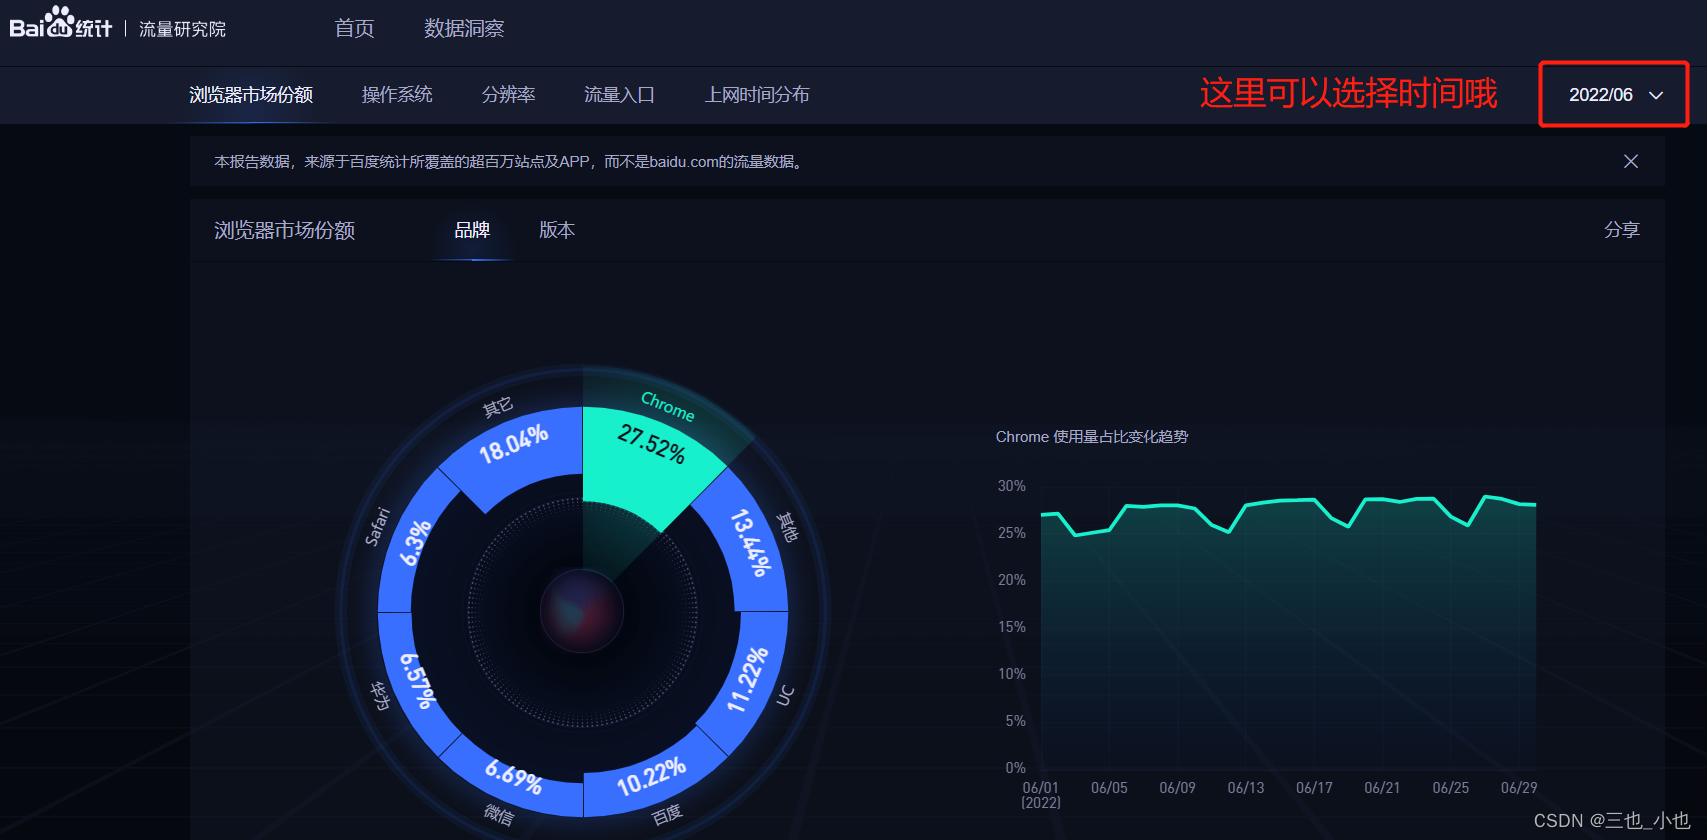Click the 30% y-axis label
Image resolution: width=1707 pixels, height=840 pixels.
click(x=1012, y=486)
